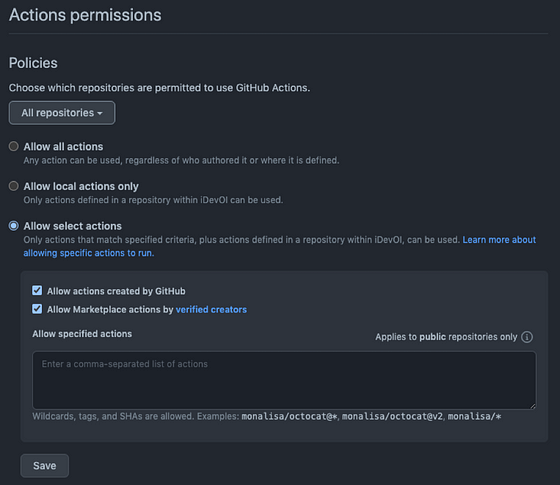Screen dimensions: 560x485
Task: Click the 'Allow actions created by GitHub' label text
Action: pyautogui.click(x=116, y=291)
